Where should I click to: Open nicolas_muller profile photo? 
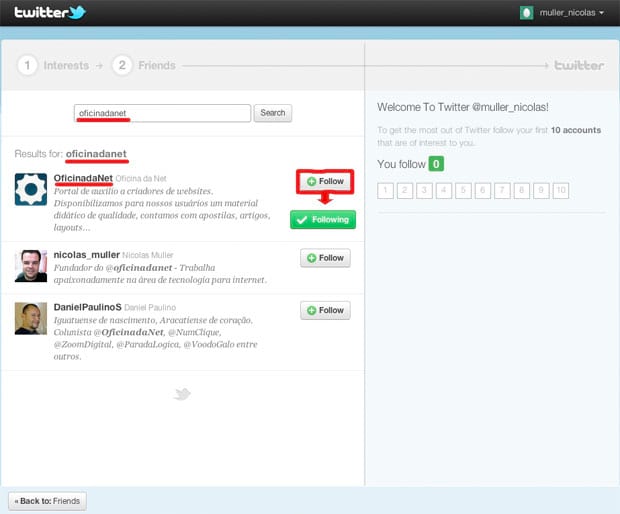point(31,266)
